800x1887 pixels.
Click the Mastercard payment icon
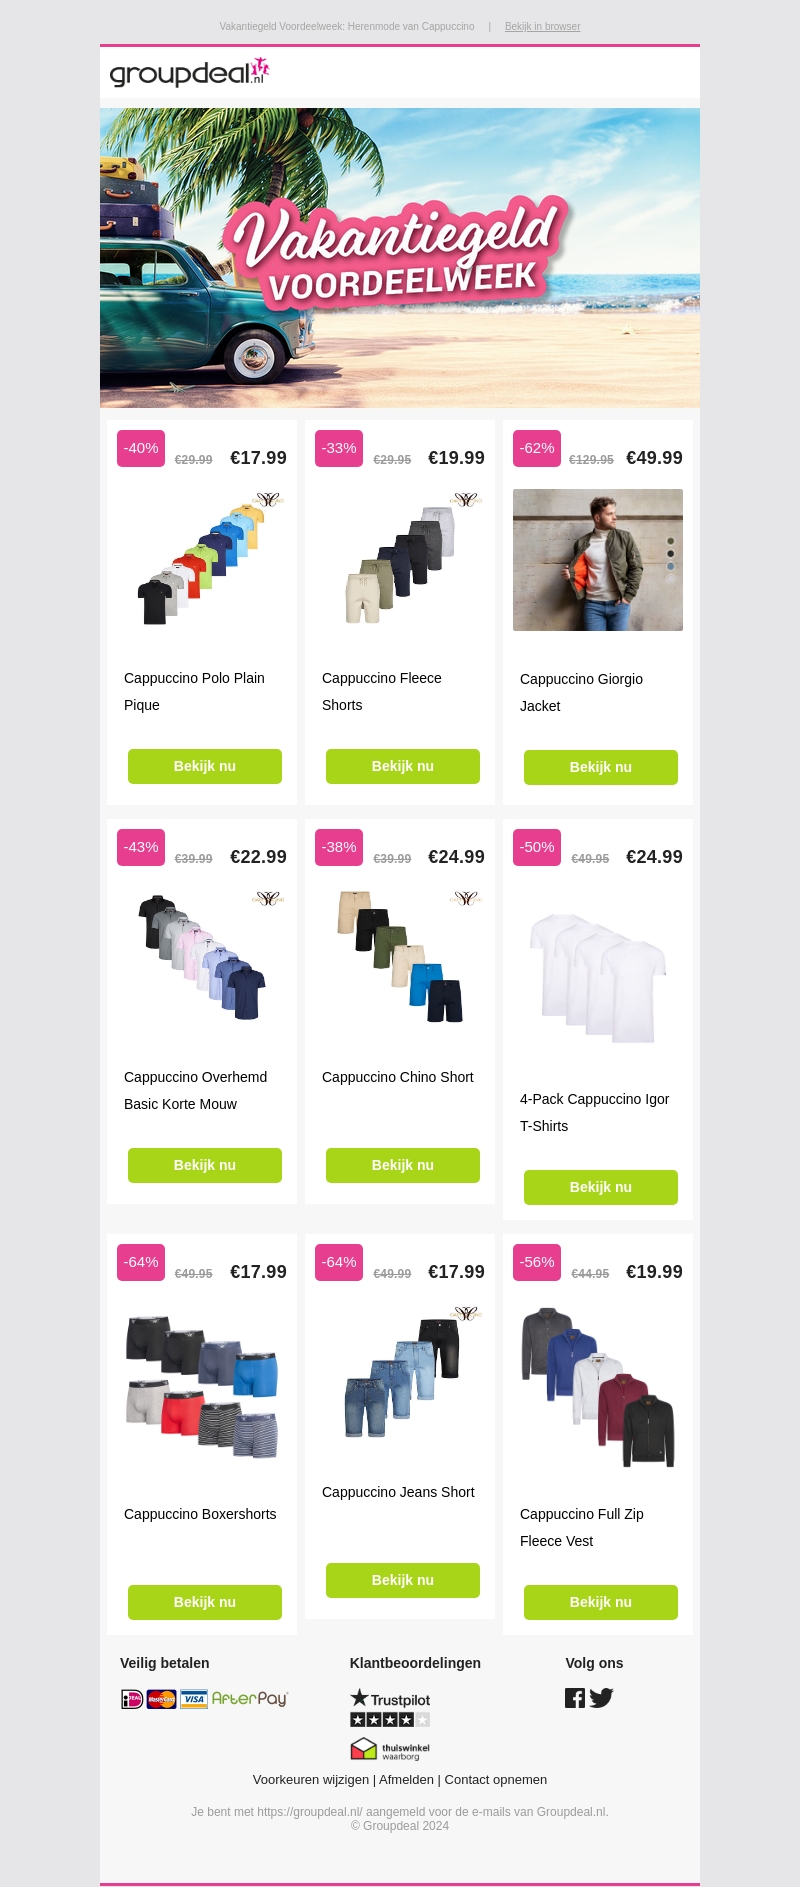tap(161, 1699)
